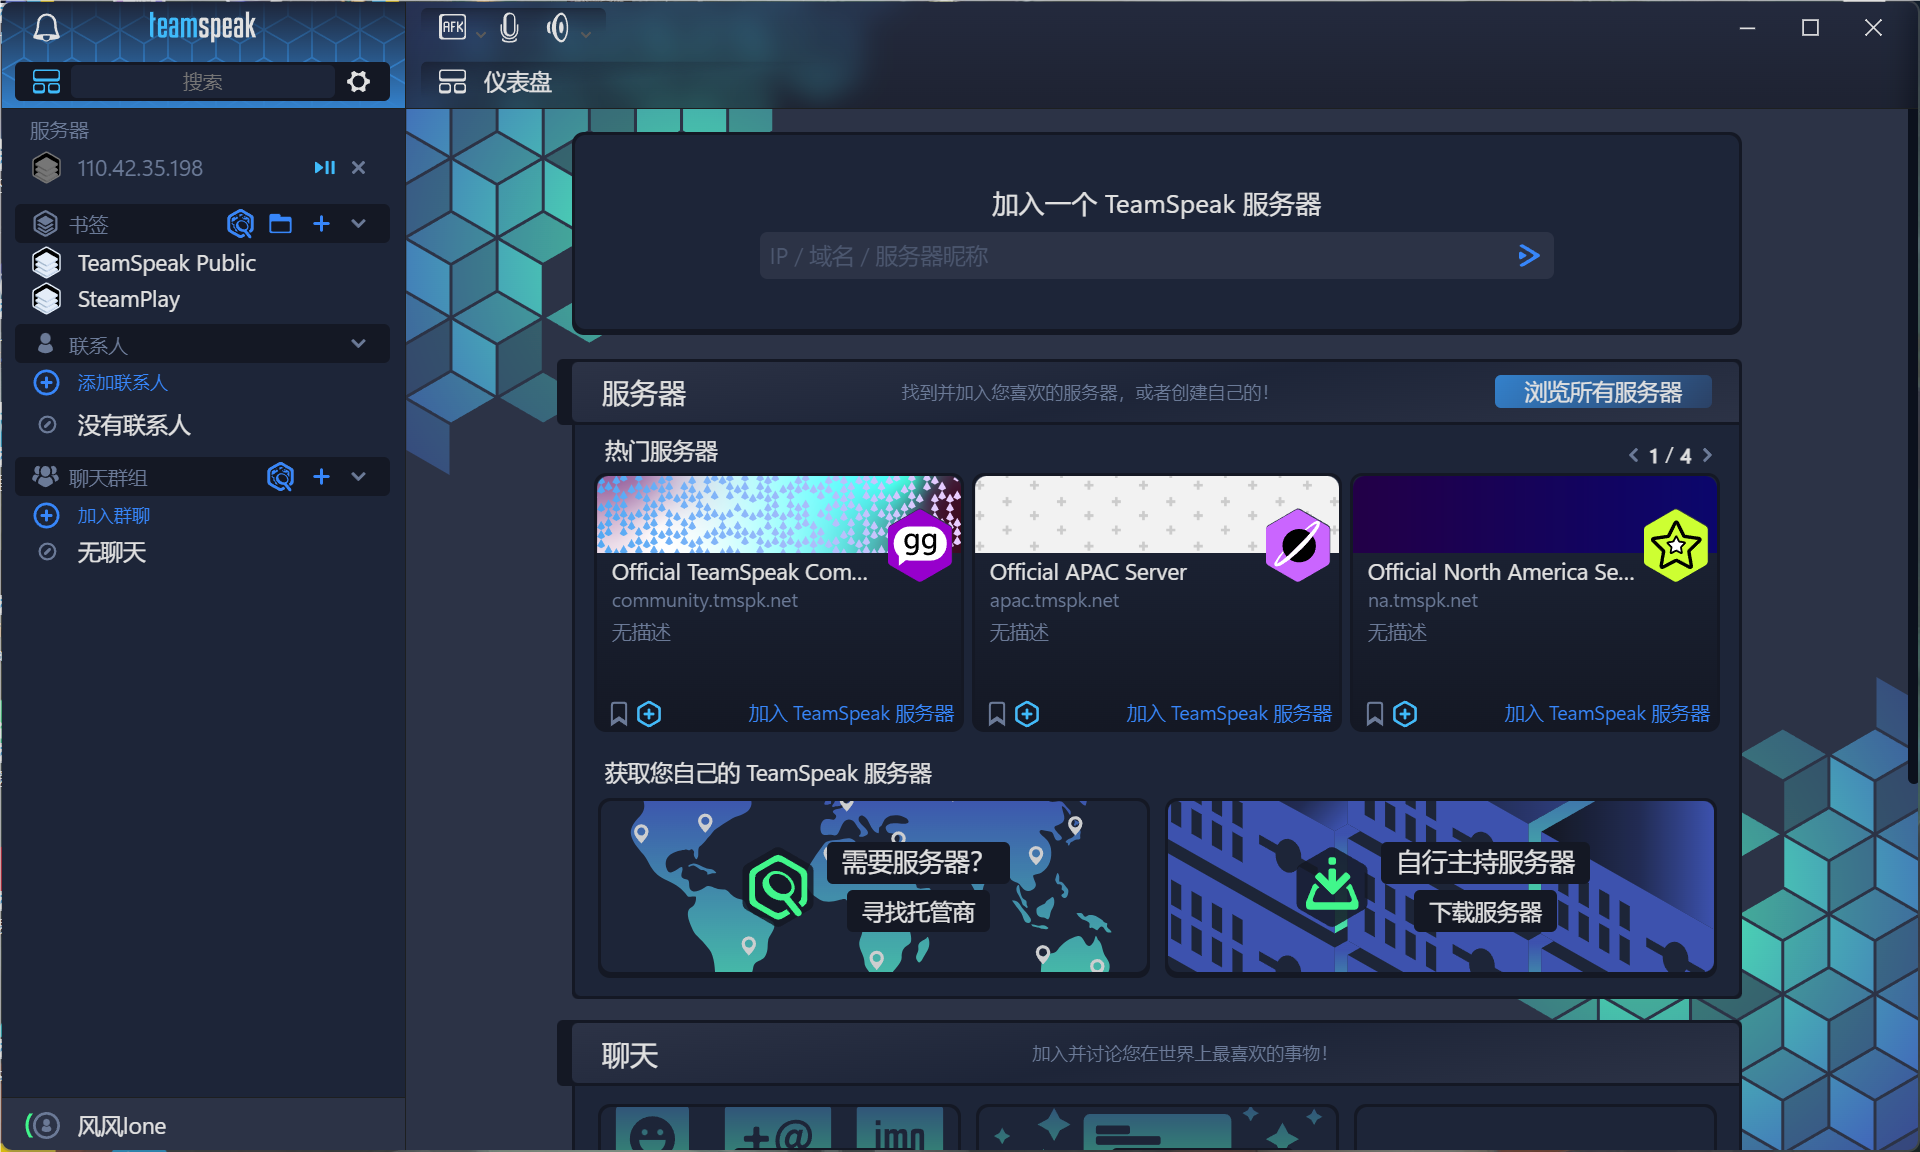The width and height of the screenshot is (1920, 1152).
Task: Join the community.tmspk.net server
Action: pos(851,714)
